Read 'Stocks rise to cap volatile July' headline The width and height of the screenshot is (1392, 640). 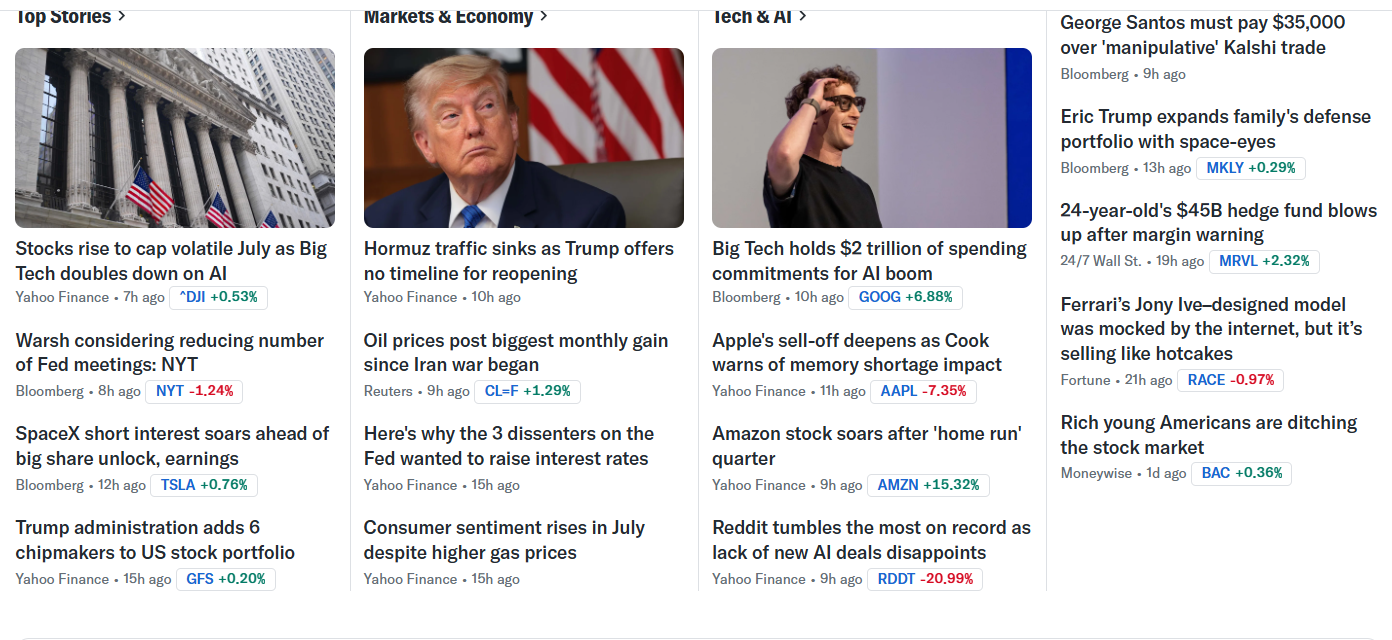pos(171,261)
